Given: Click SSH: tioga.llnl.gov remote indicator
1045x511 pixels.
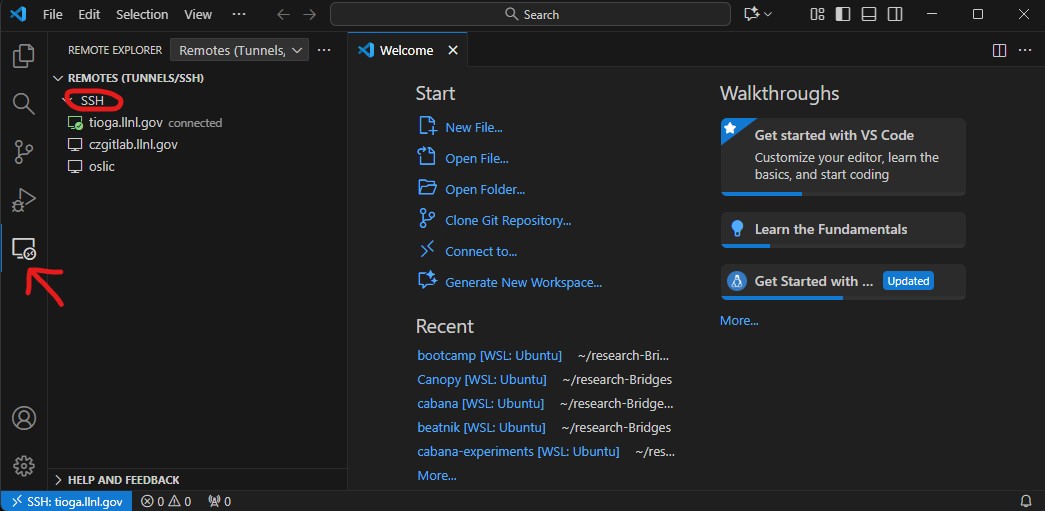Looking at the screenshot, I should pyautogui.click(x=67, y=501).
